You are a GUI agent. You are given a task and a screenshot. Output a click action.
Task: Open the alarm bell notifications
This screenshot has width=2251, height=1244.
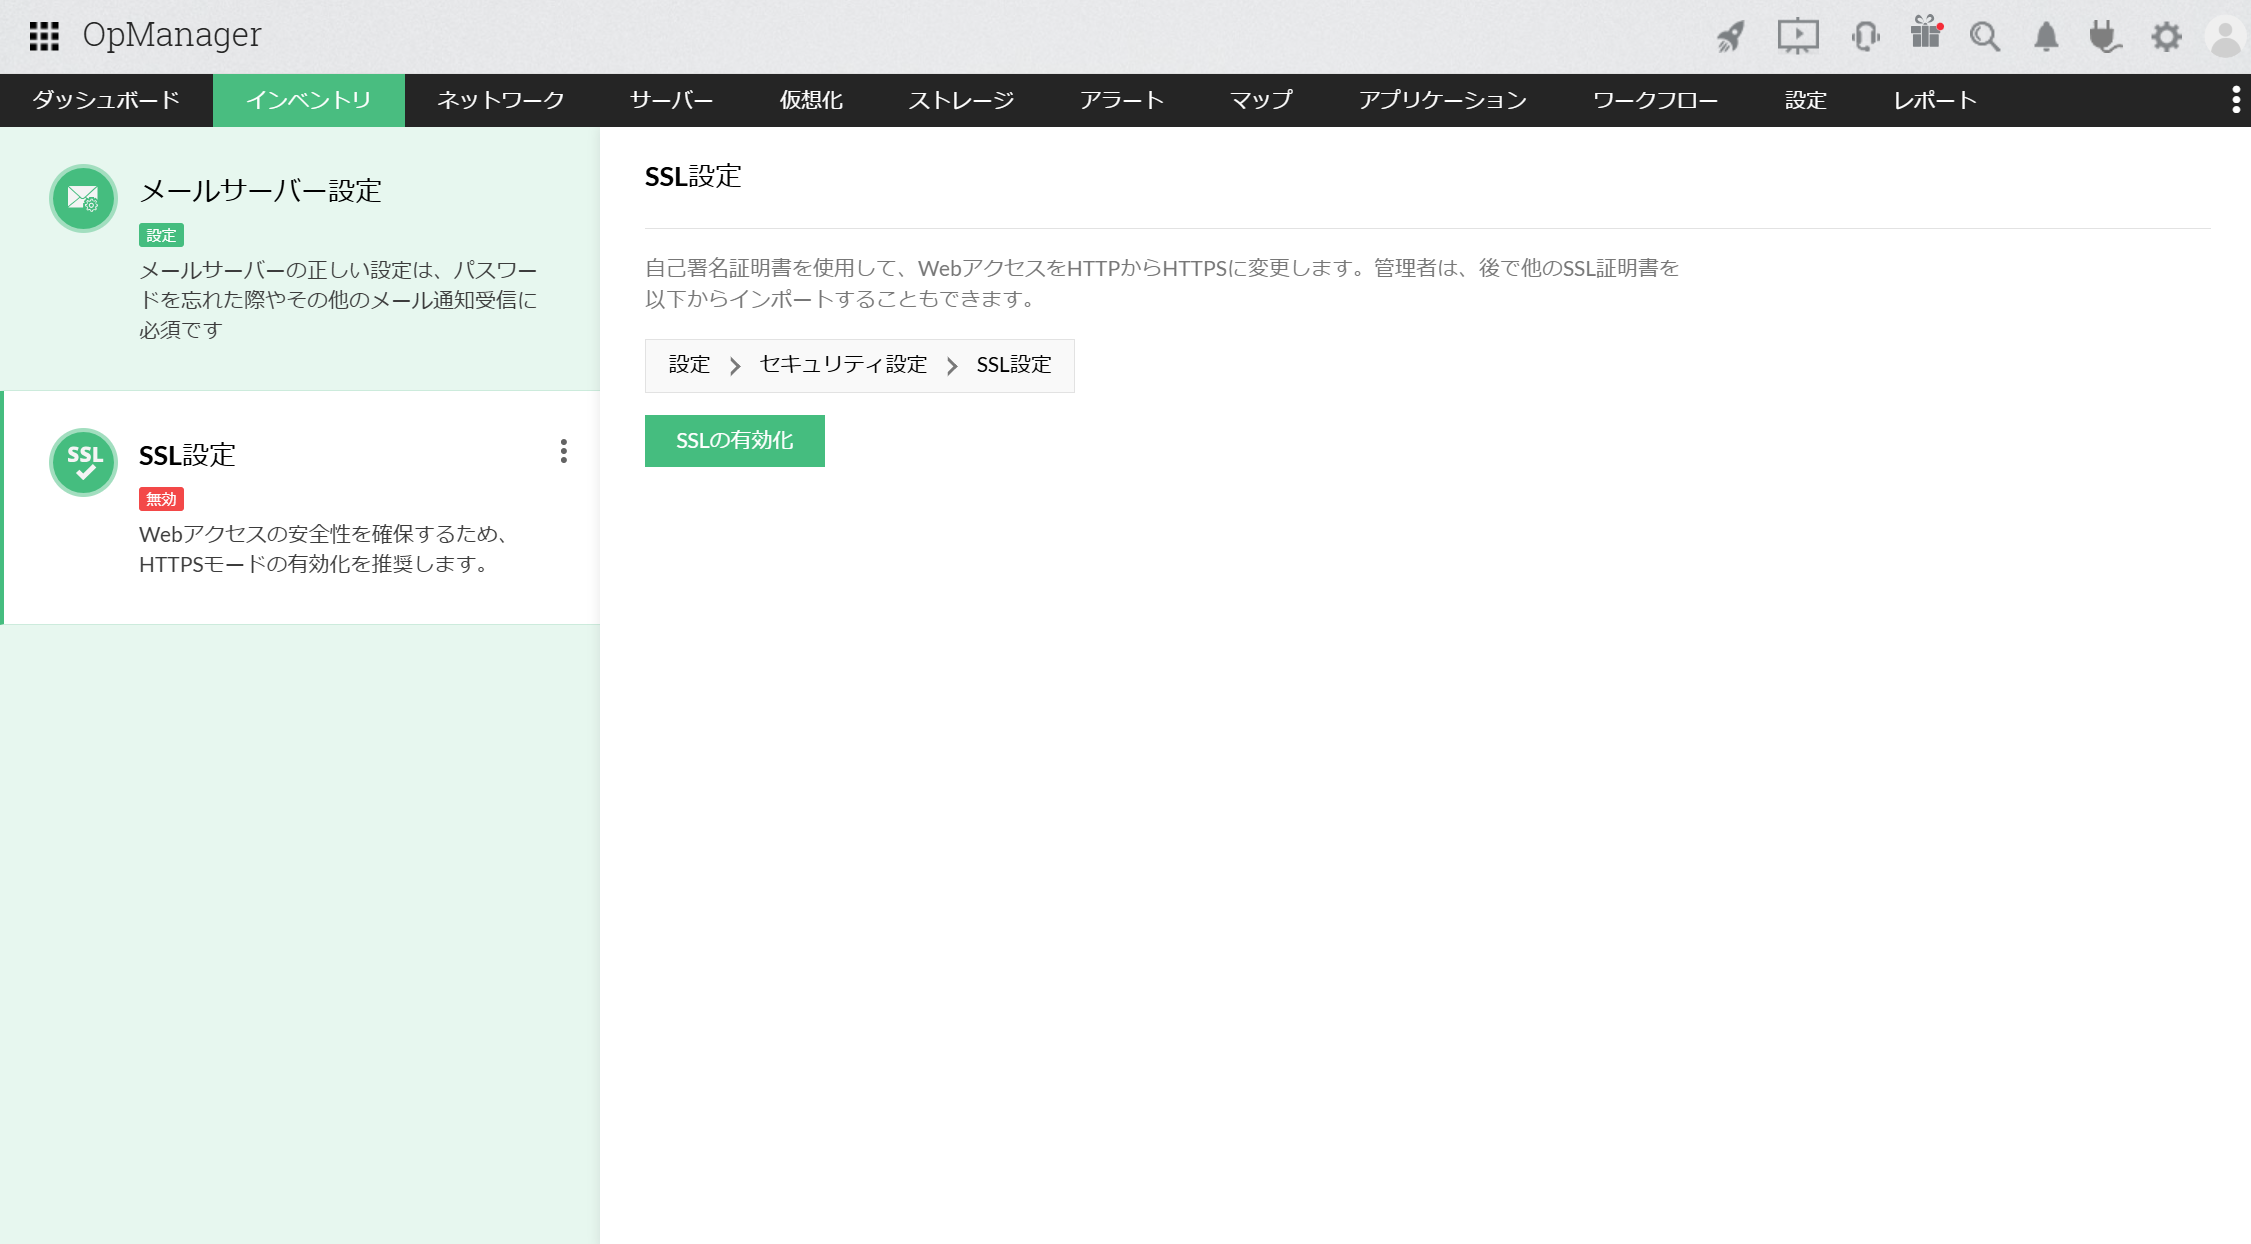coord(2046,37)
